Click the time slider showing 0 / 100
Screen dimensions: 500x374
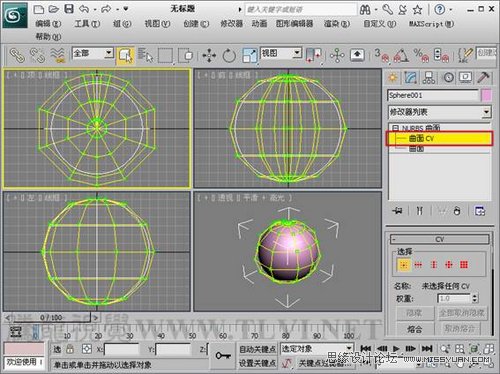51,318
